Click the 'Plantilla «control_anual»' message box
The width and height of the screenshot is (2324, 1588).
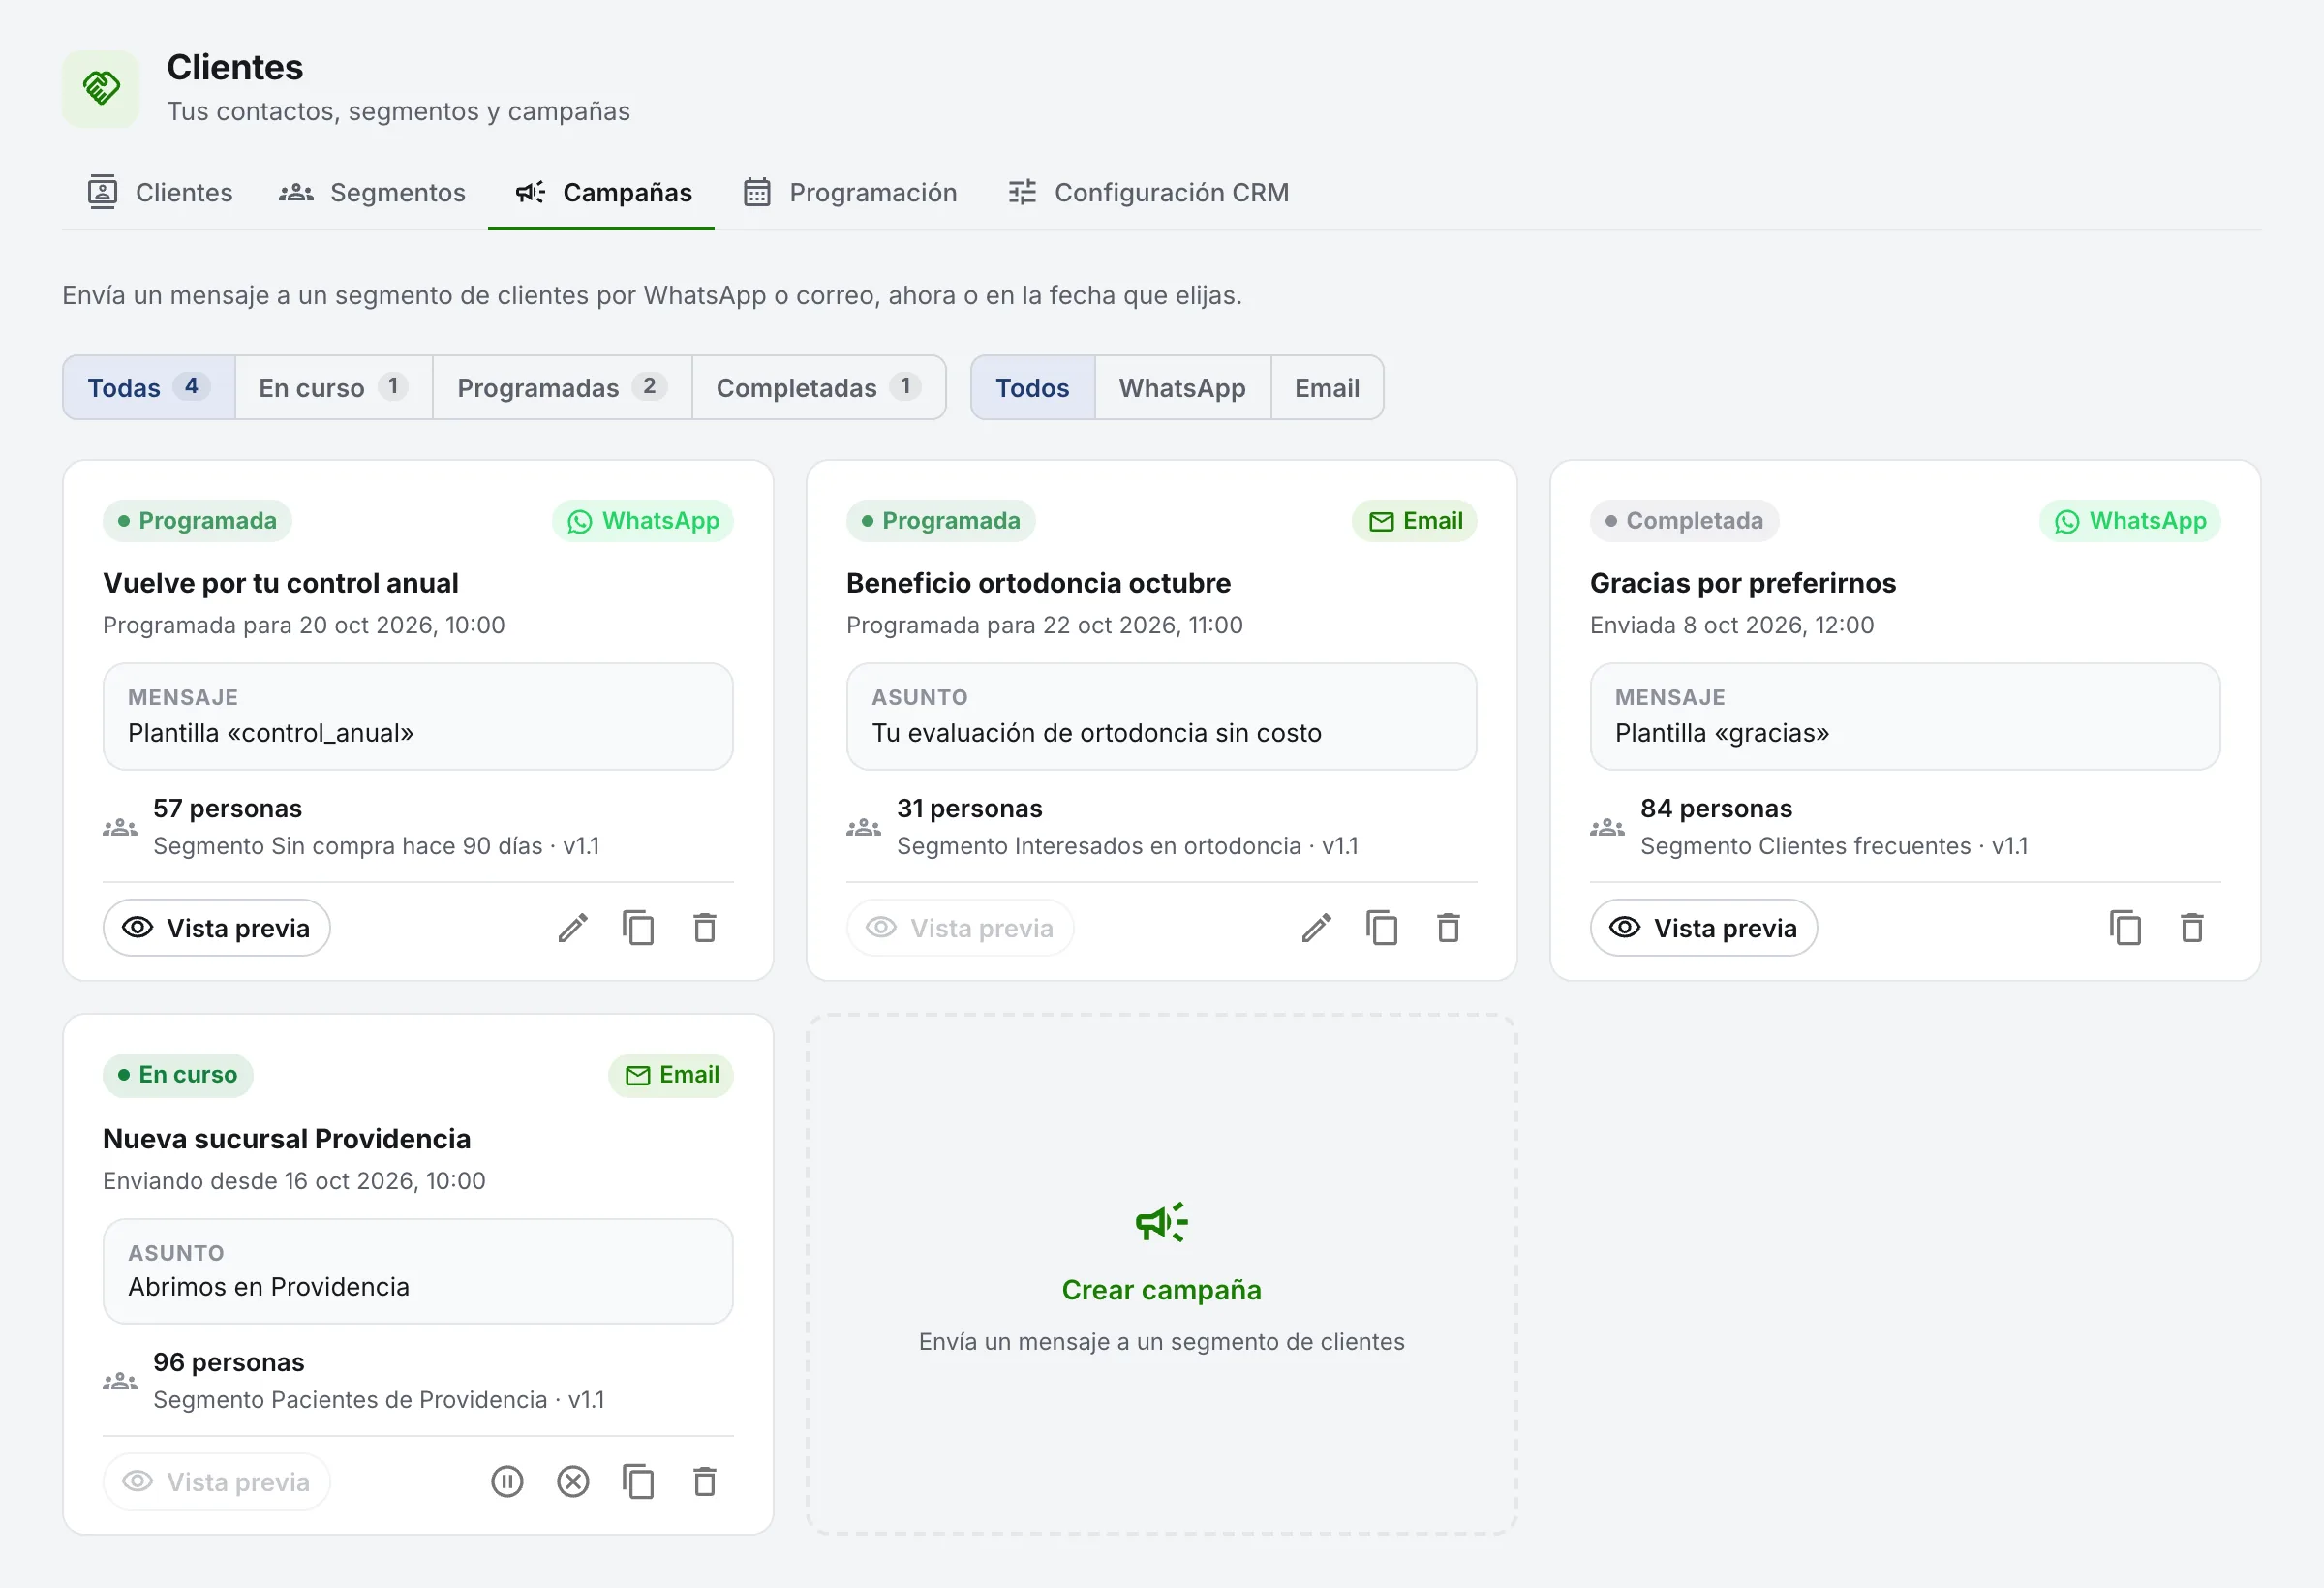(418, 716)
